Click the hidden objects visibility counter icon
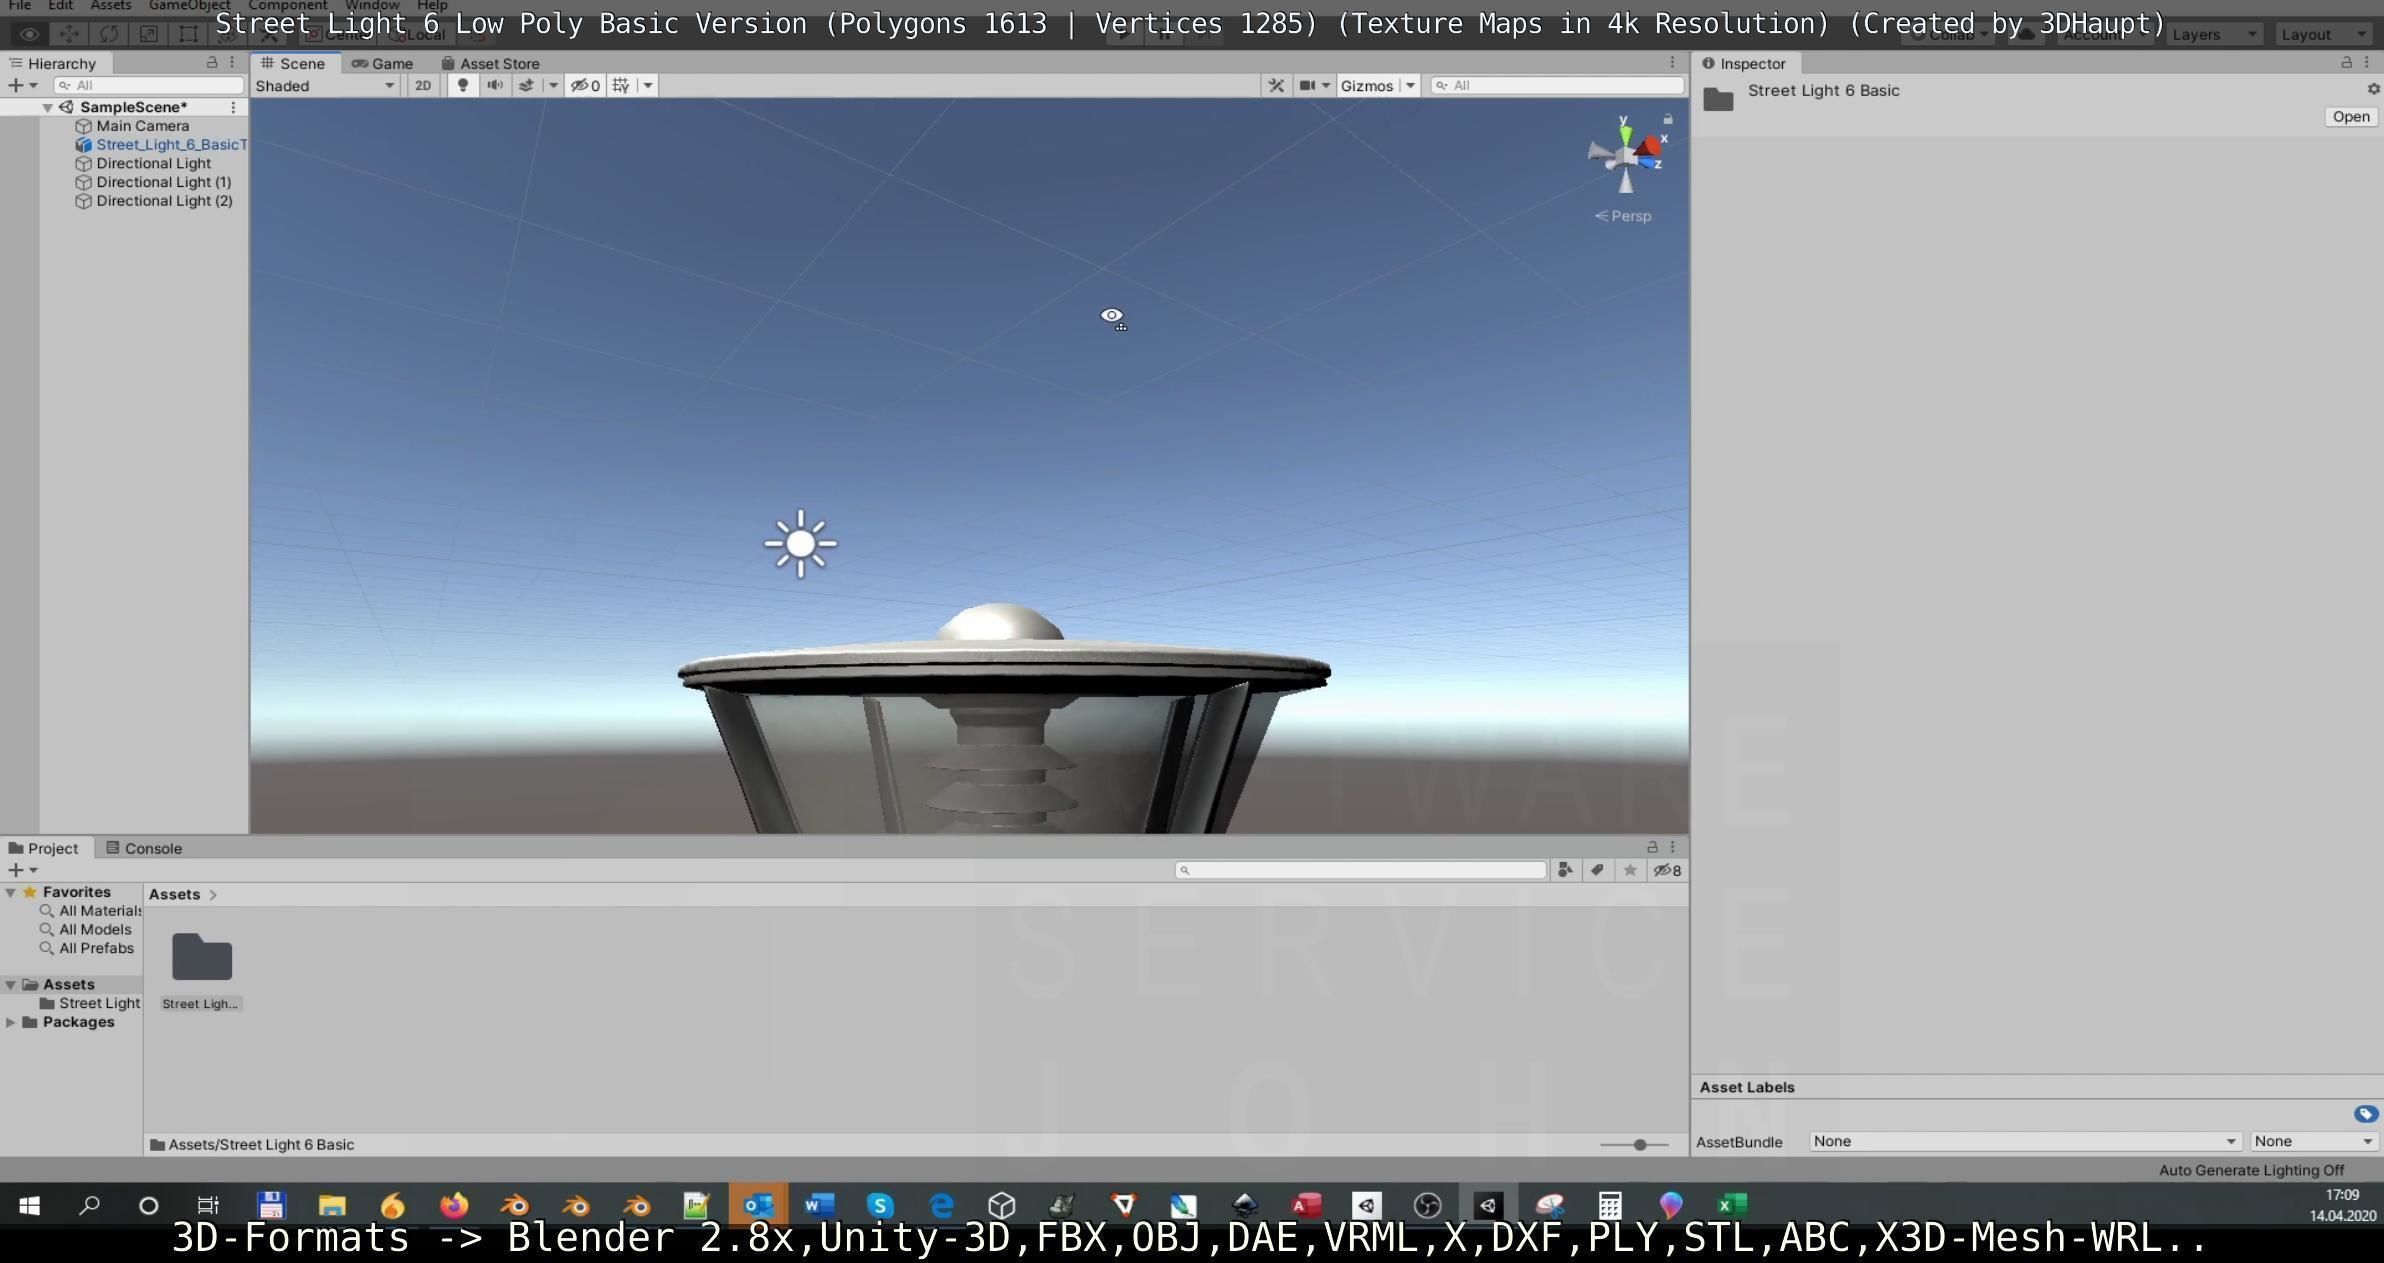This screenshot has width=2384, height=1263. tap(585, 86)
